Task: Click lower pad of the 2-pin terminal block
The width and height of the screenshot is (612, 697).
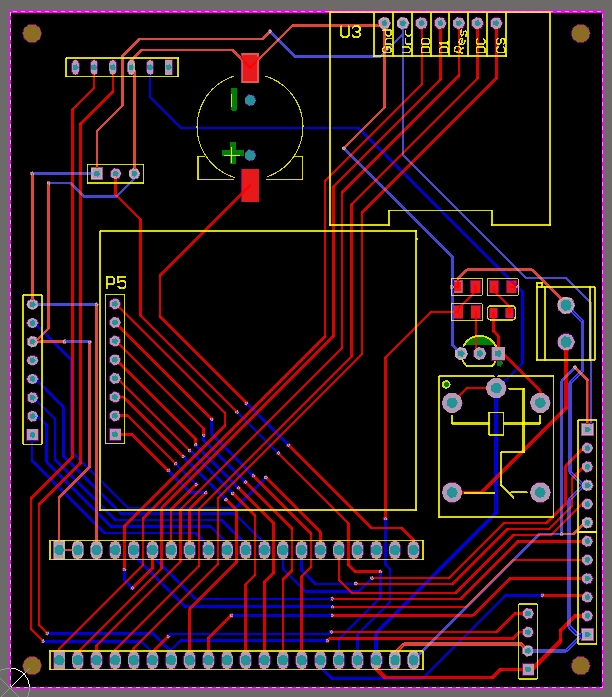Action: tap(566, 342)
